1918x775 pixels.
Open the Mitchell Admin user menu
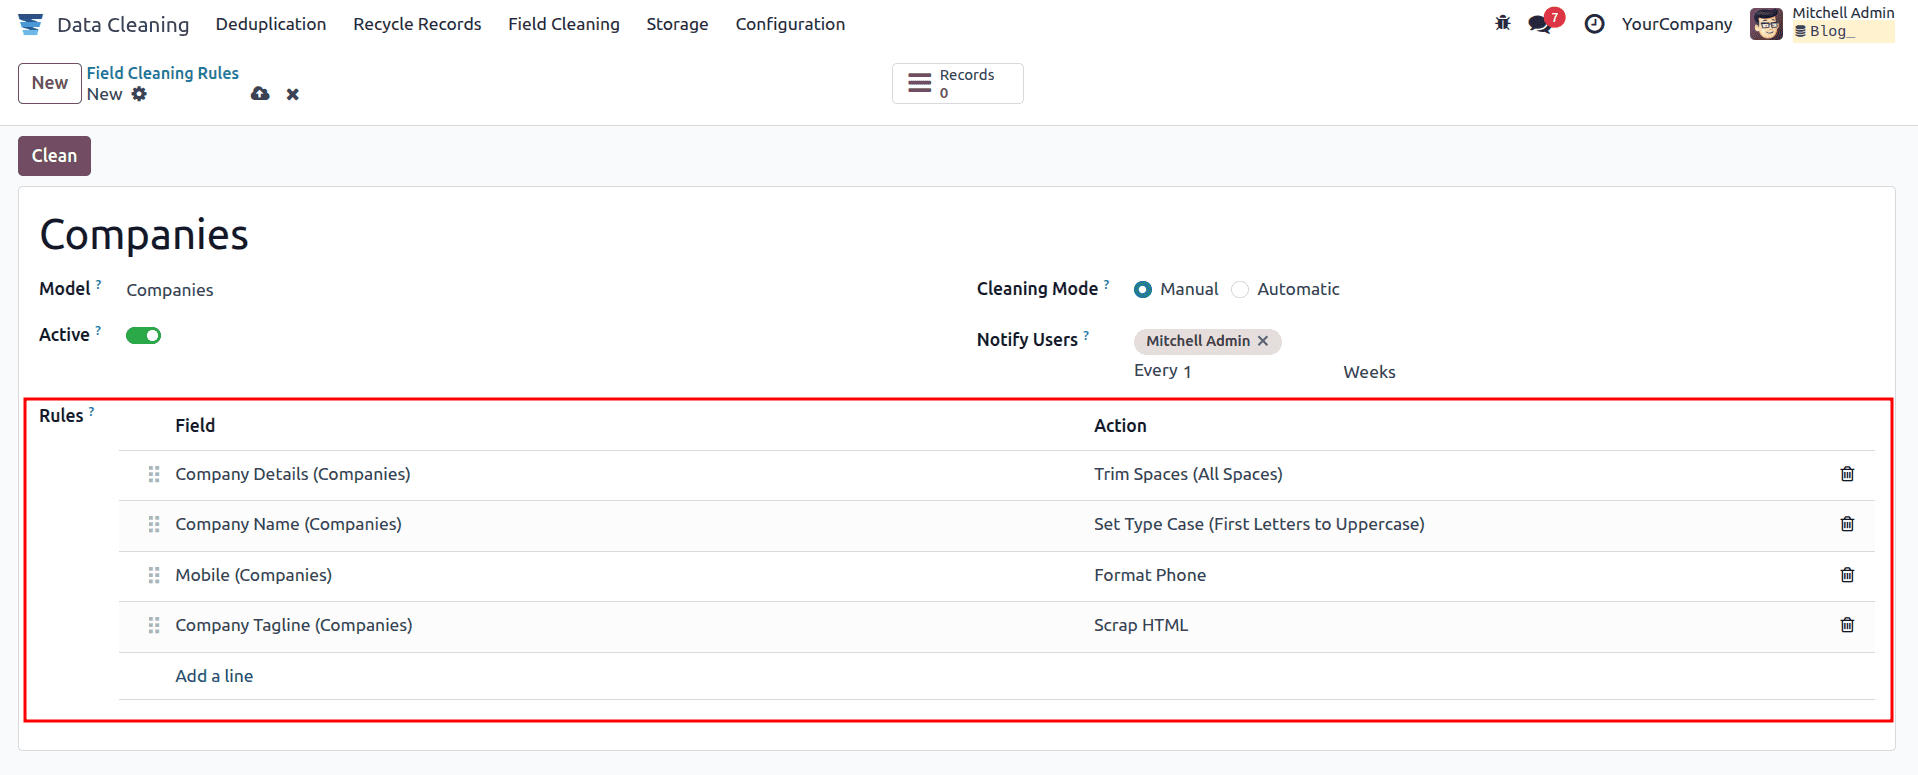coord(1821,23)
